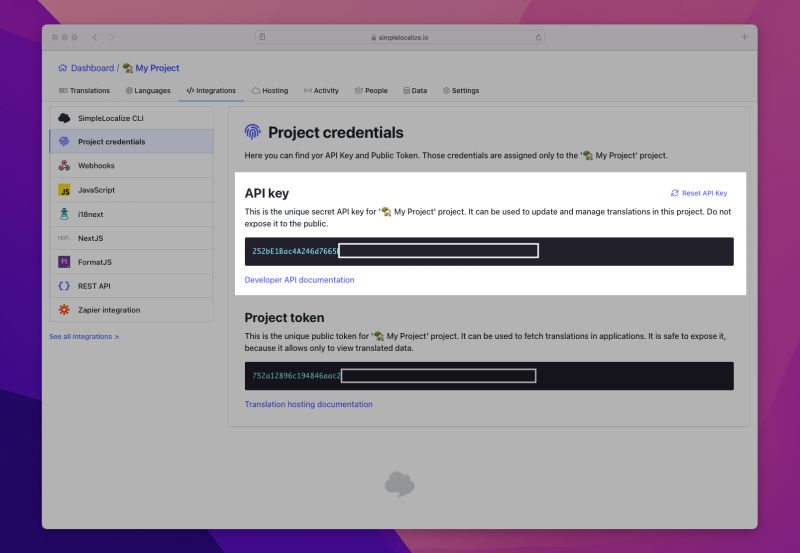Select the REST API sidebar label
This screenshot has width=800, height=553.
(94, 286)
